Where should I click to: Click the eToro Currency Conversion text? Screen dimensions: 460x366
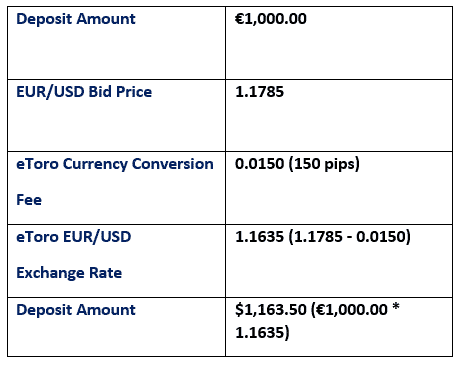click(115, 164)
